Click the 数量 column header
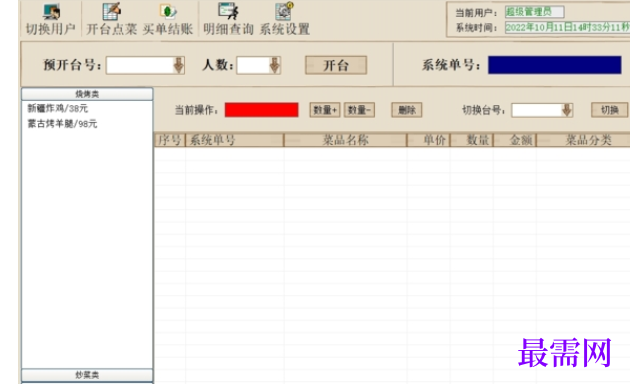630x384 pixels. pos(472,140)
